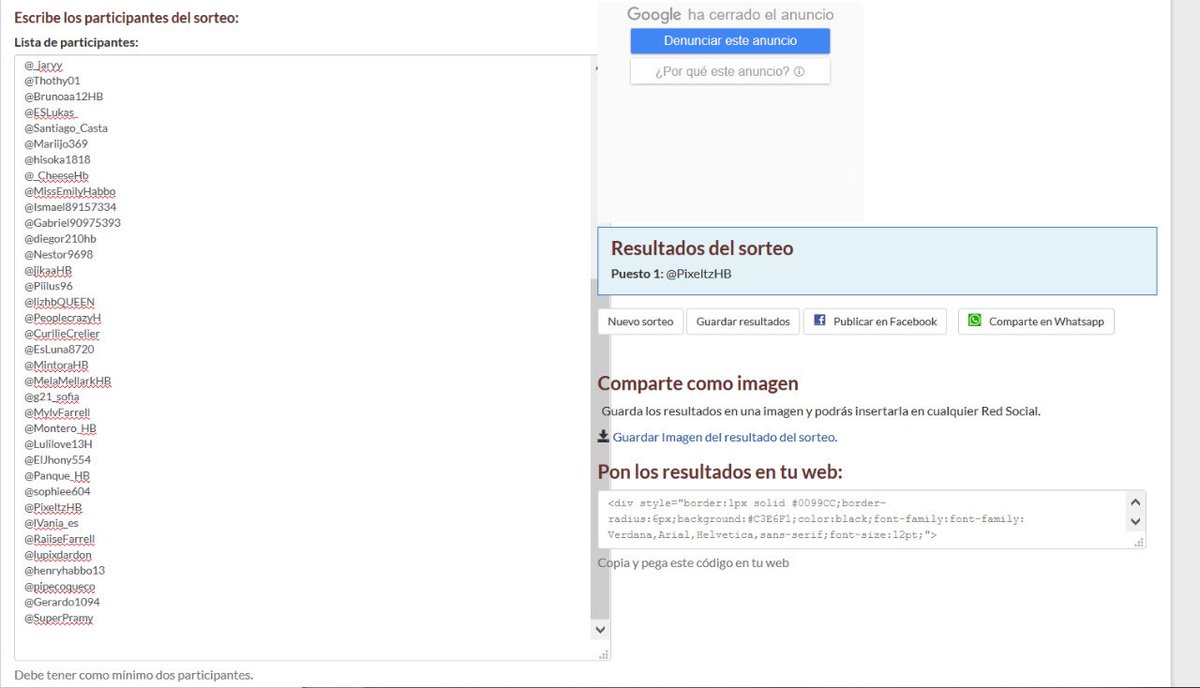Click the download icon beside Guardar Imagen
The width and height of the screenshot is (1200, 688).
point(603,436)
